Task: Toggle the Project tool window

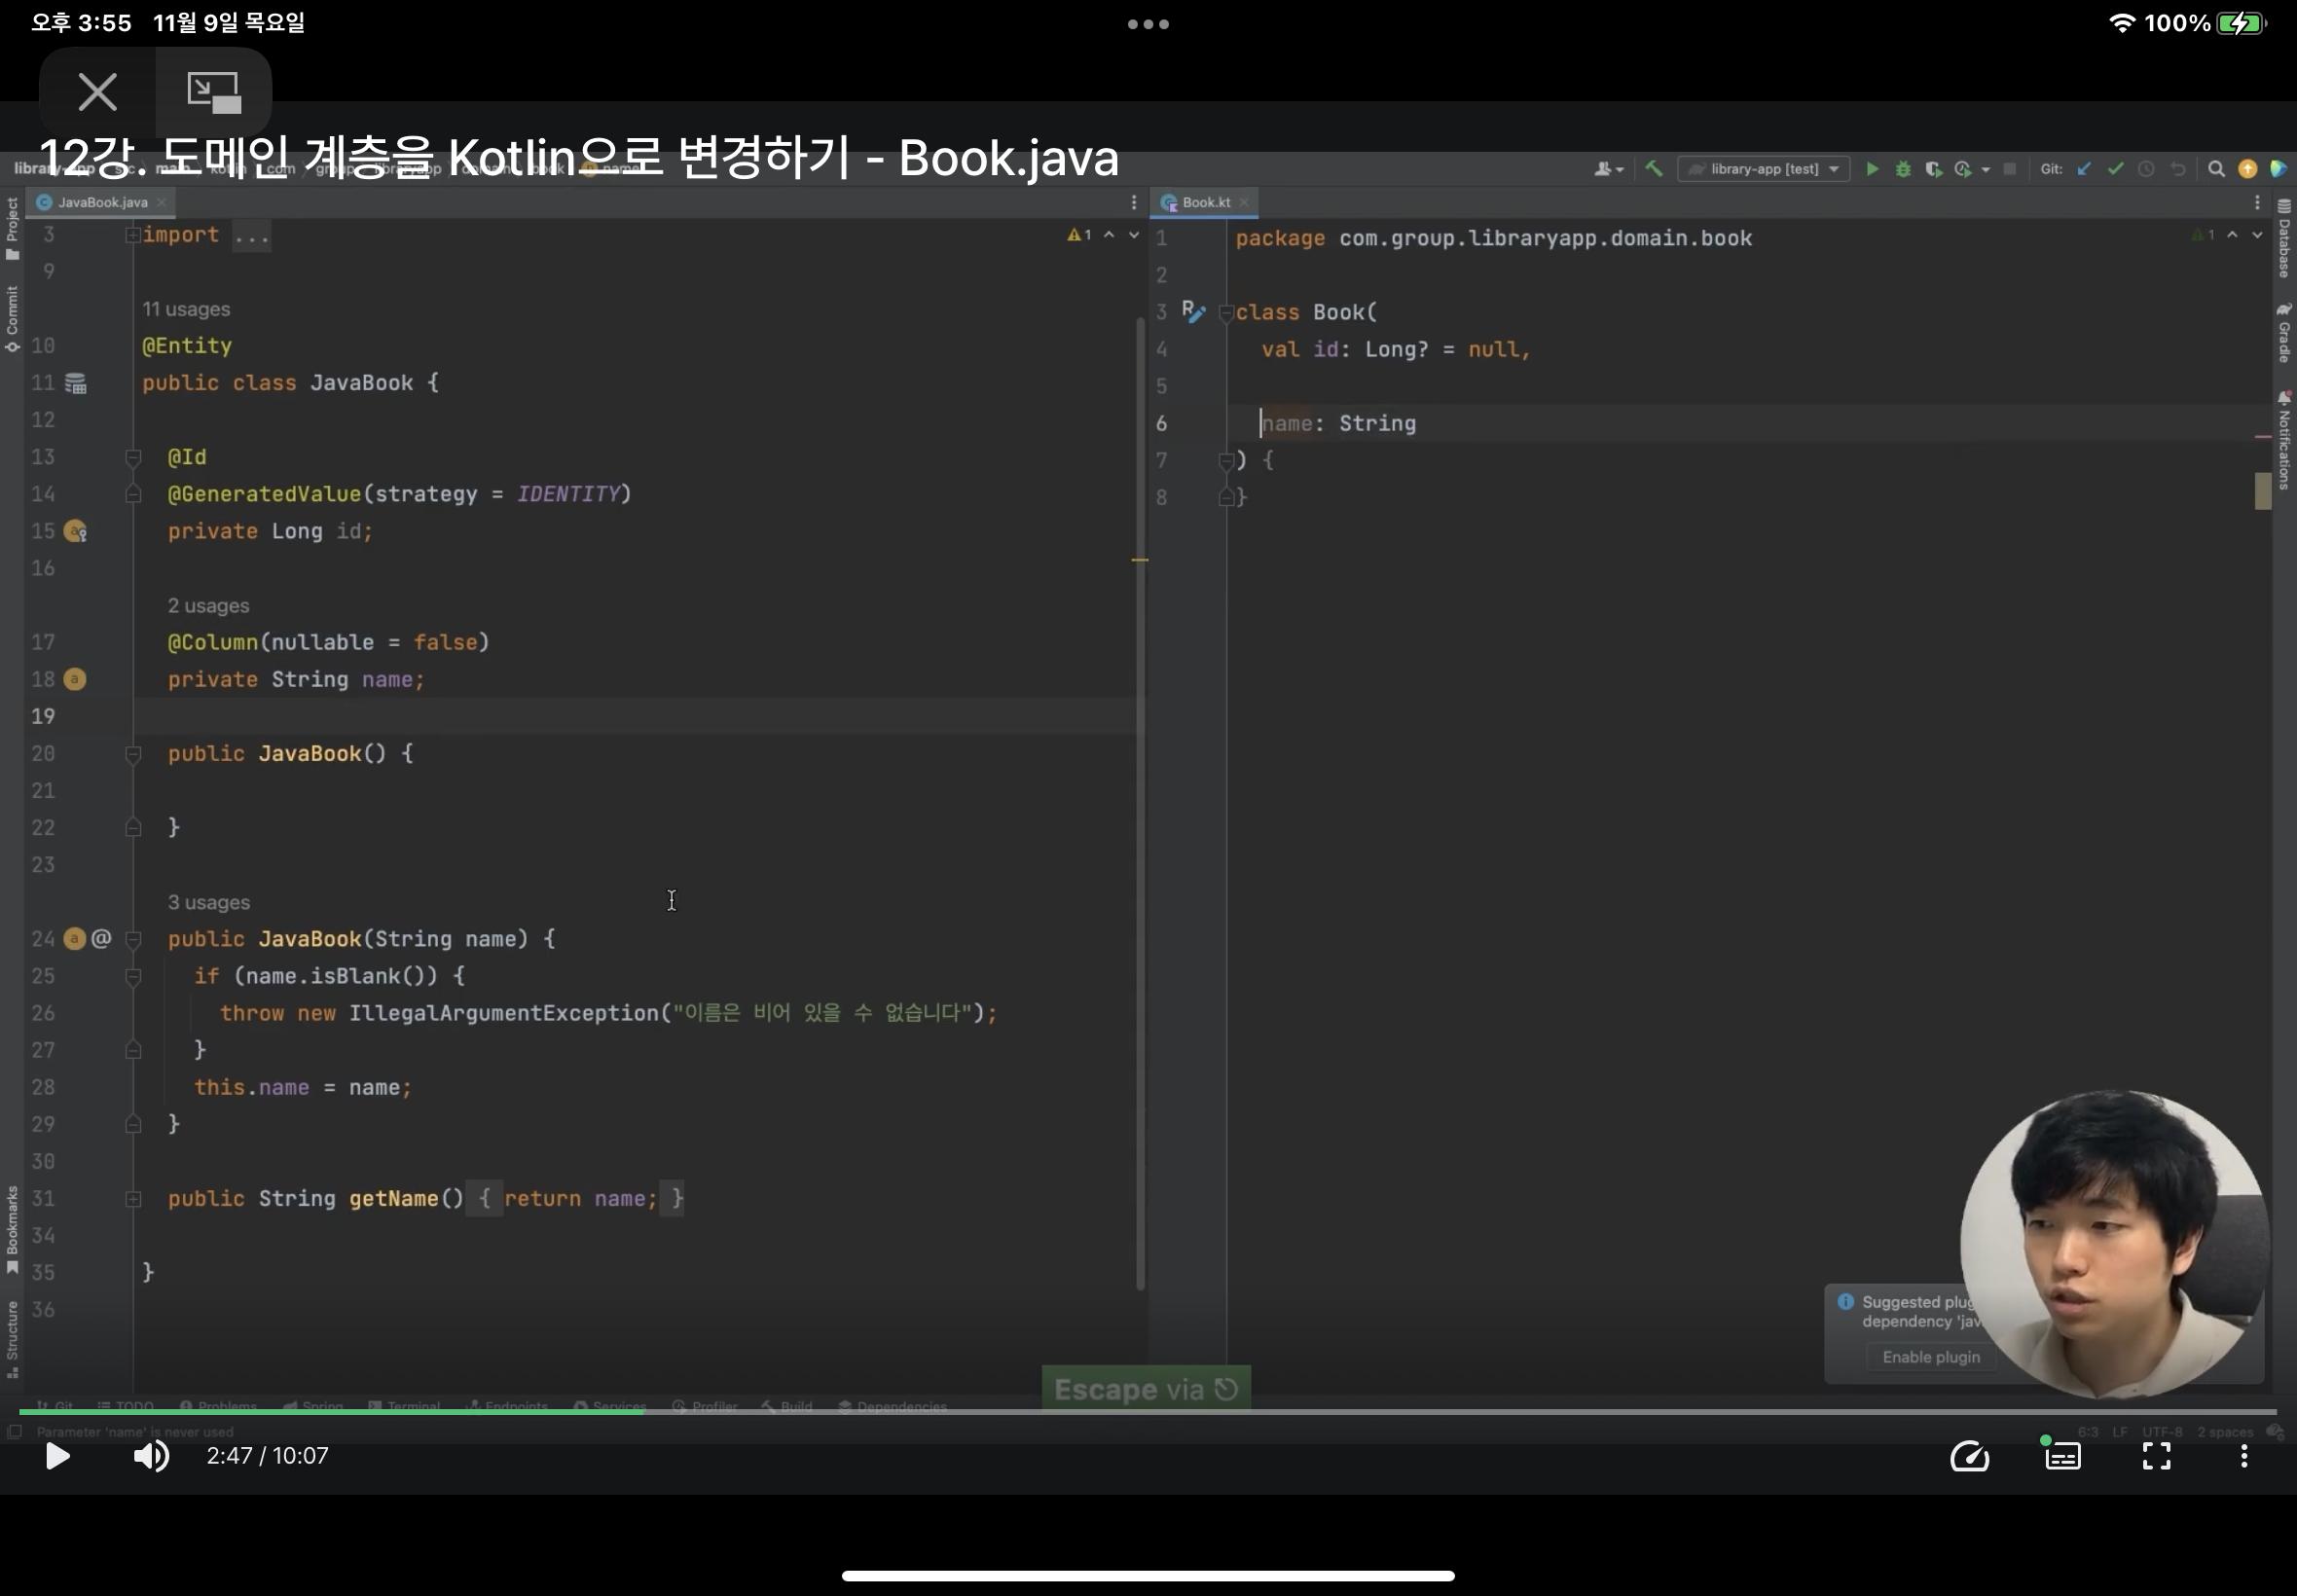Action: [x=12, y=228]
